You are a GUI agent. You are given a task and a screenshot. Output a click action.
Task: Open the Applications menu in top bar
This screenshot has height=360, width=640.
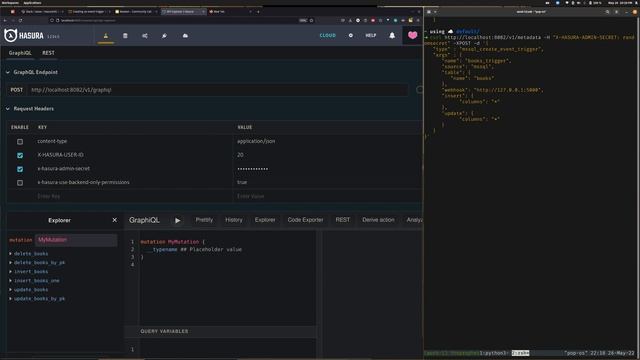tap(32, 2)
